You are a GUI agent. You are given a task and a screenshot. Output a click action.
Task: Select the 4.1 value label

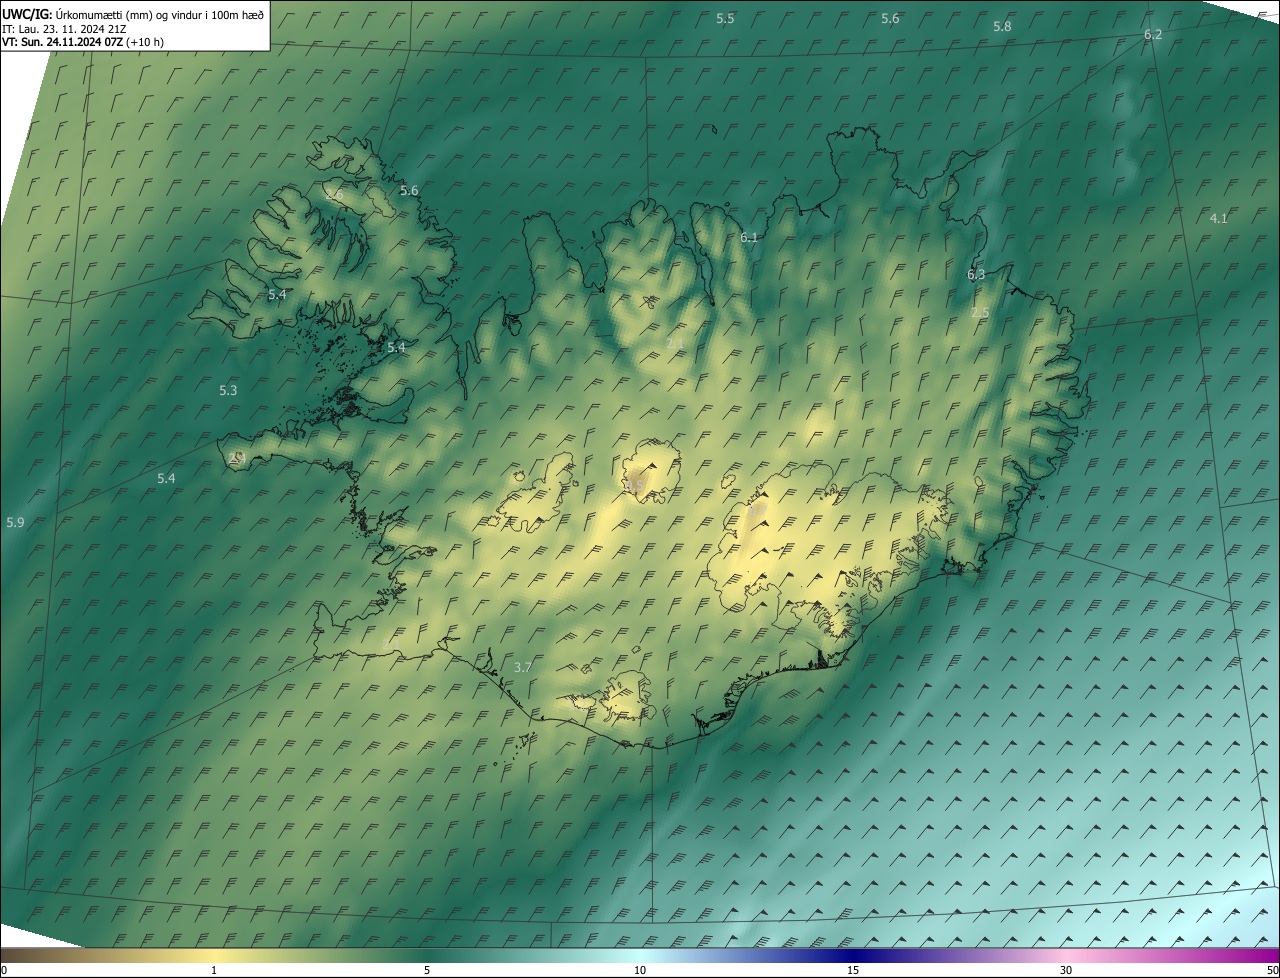(x=1218, y=218)
